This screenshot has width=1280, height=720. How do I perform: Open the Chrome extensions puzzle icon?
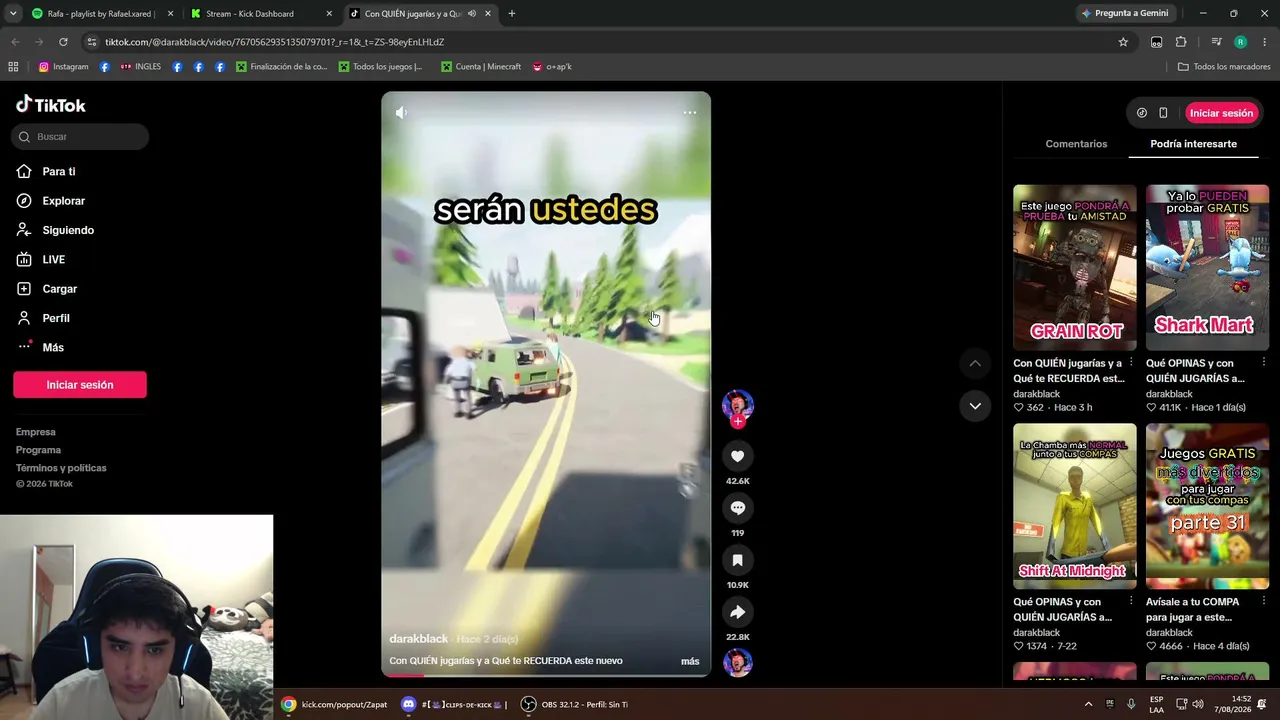(1181, 42)
